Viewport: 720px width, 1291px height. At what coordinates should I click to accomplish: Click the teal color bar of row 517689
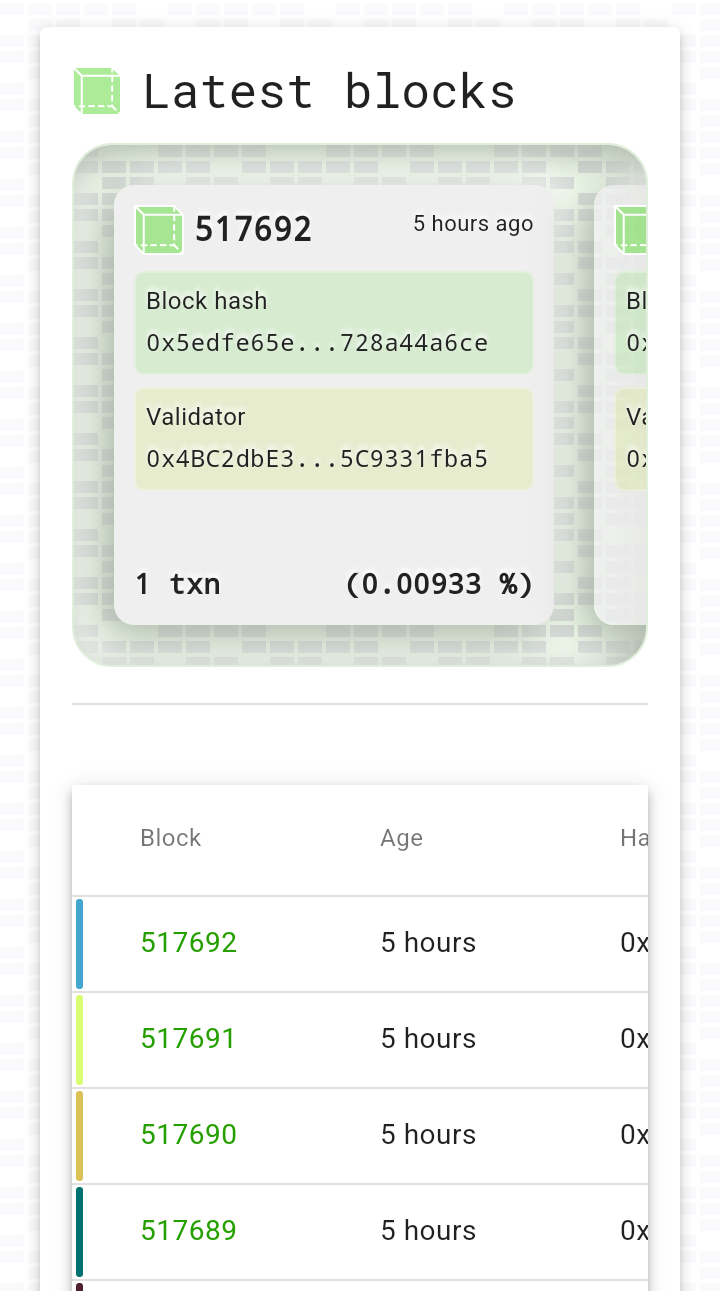80,1232
